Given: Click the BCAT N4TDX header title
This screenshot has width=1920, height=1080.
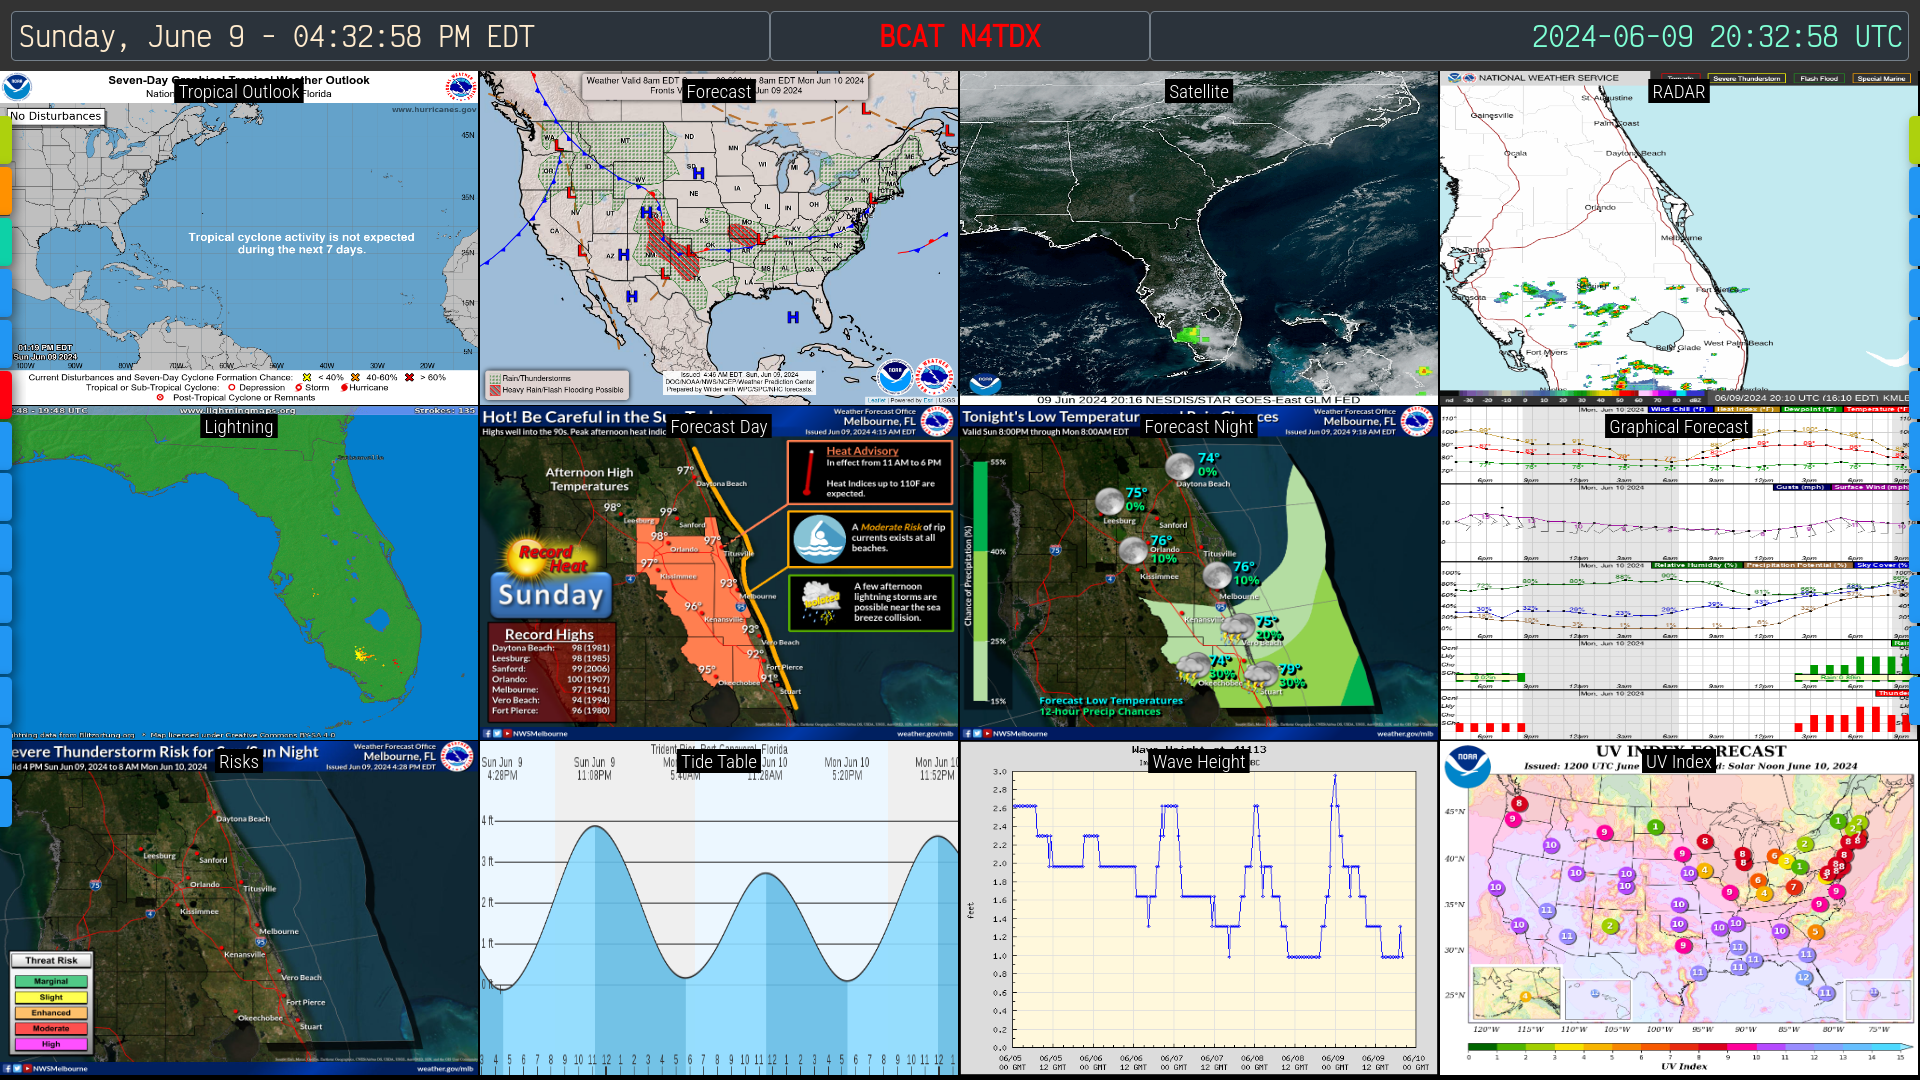Looking at the screenshot, I should point(960,37).
